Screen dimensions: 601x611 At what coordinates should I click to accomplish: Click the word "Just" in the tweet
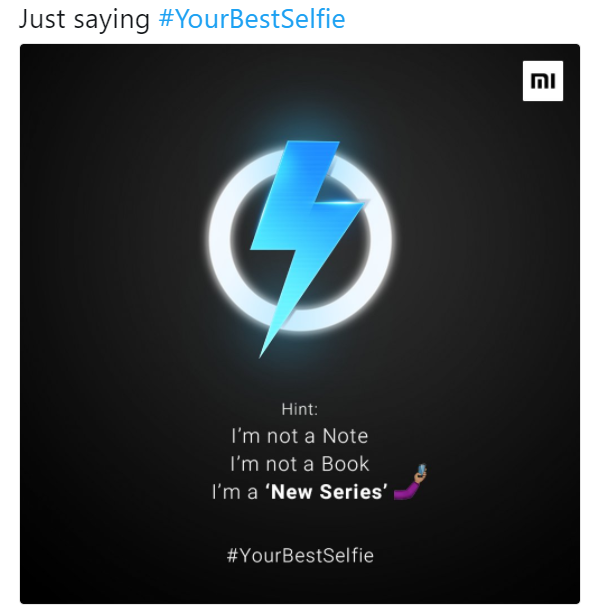(42, 19)
